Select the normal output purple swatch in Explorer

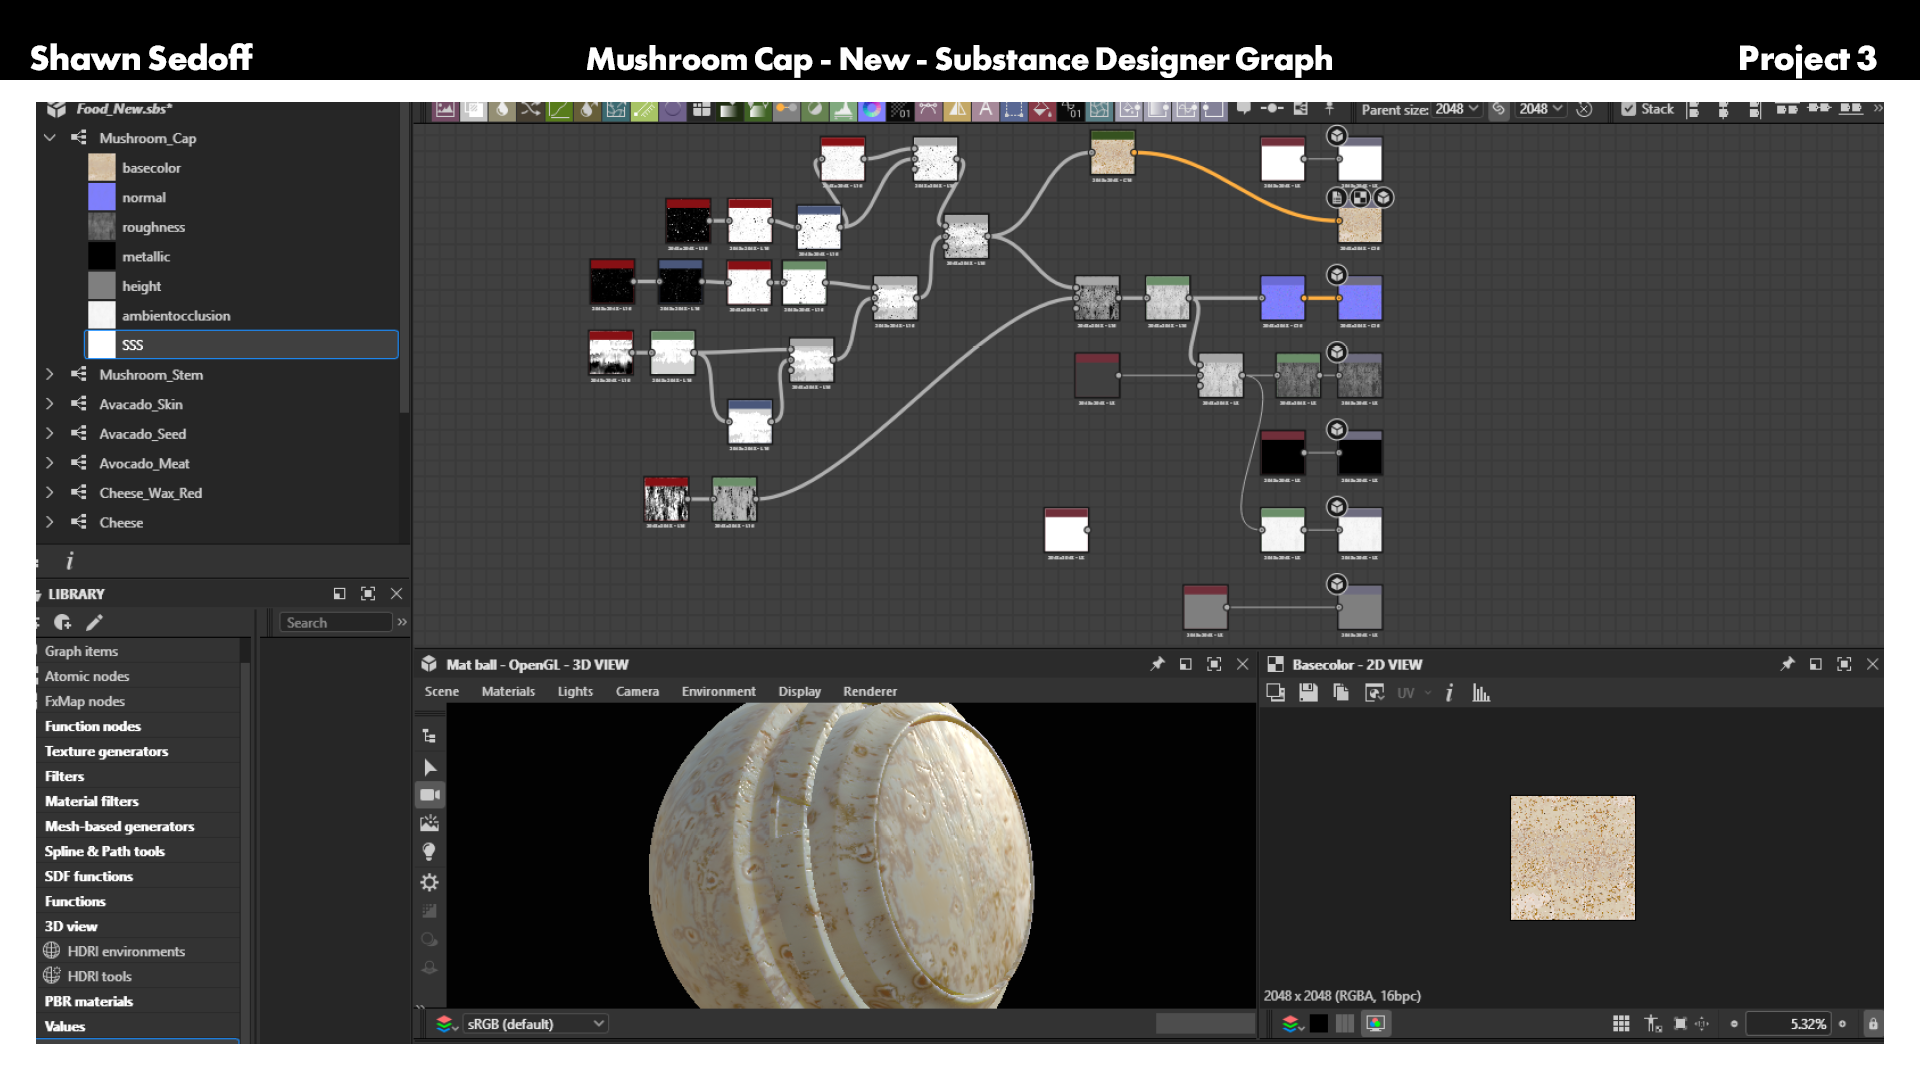coord(102,197)
